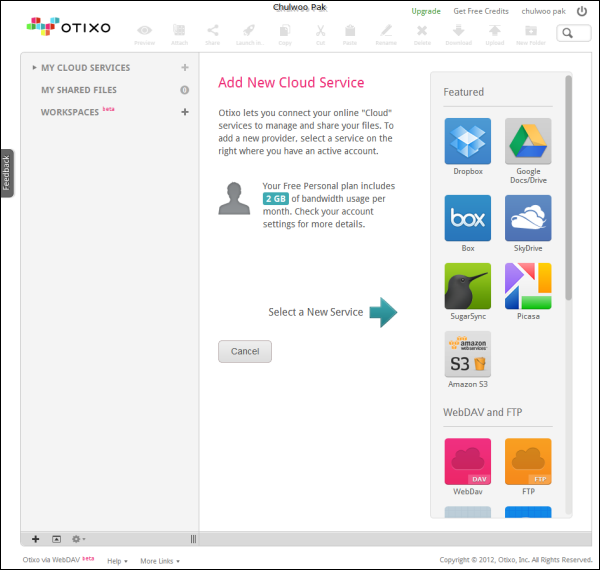Open the Help dropdown menu
600x570 pixels.
coord(117,561)
